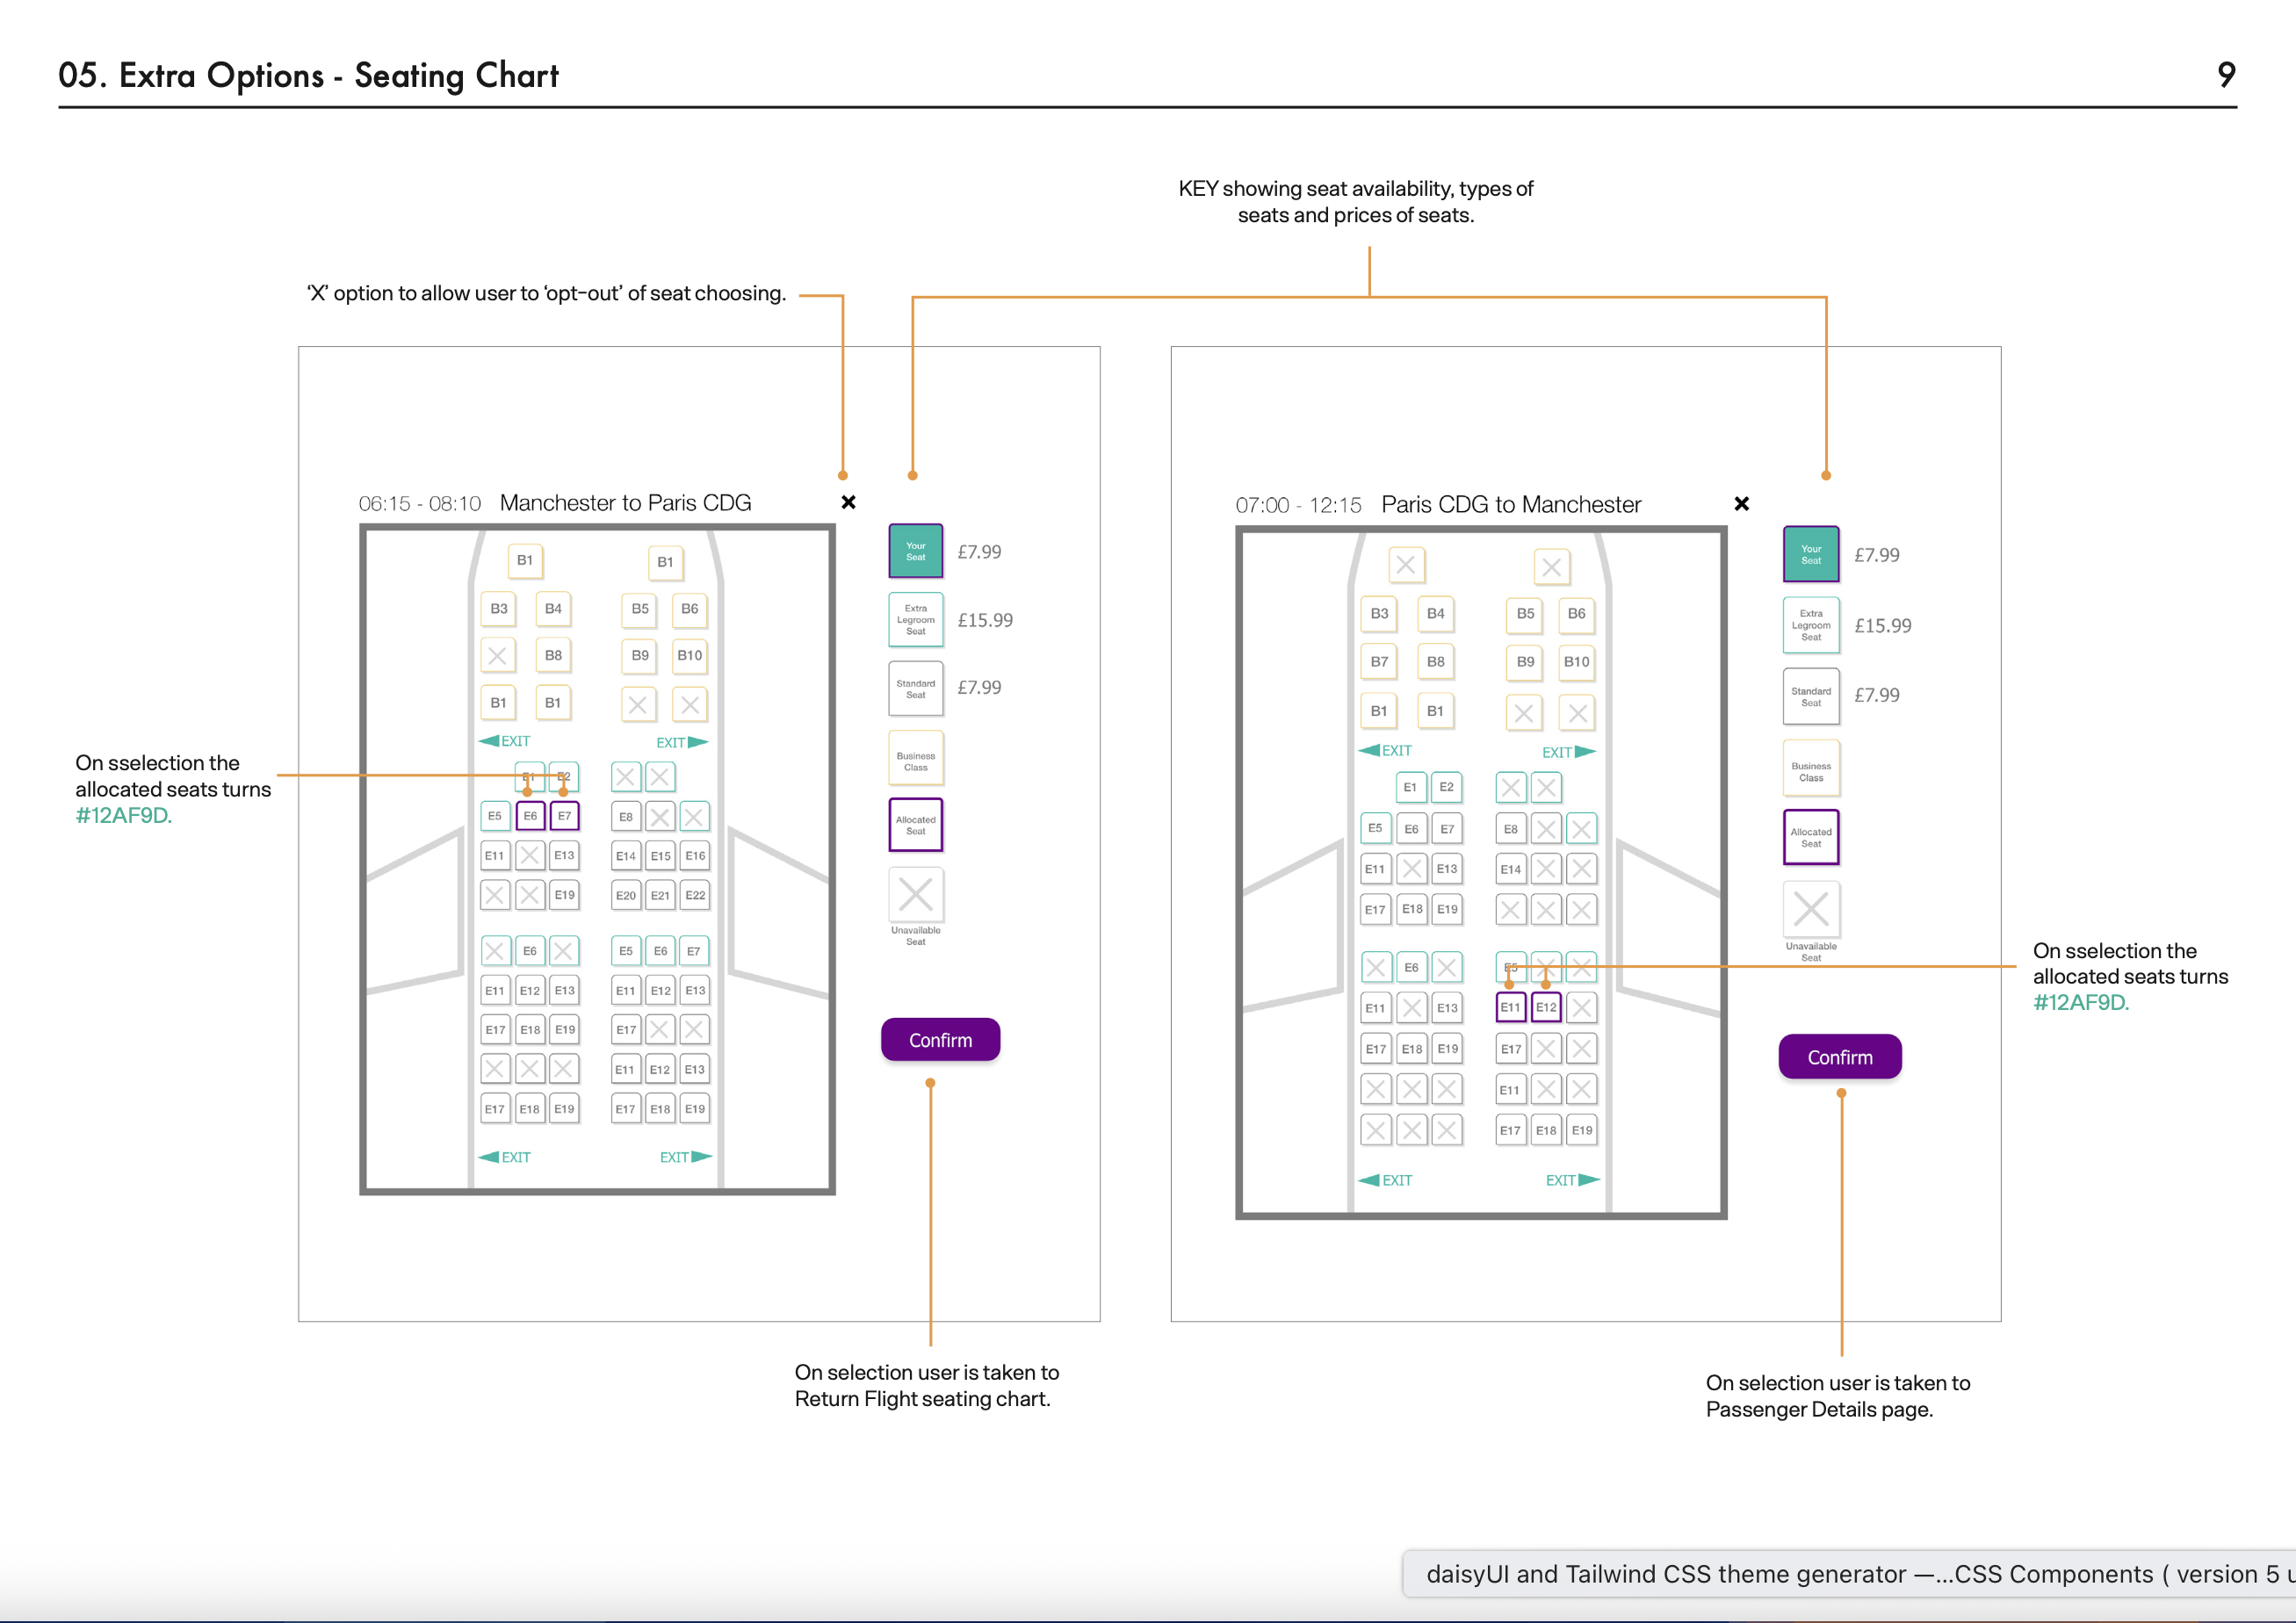Select seat E8 on Manchester to Paris chart

click(626, 817)
